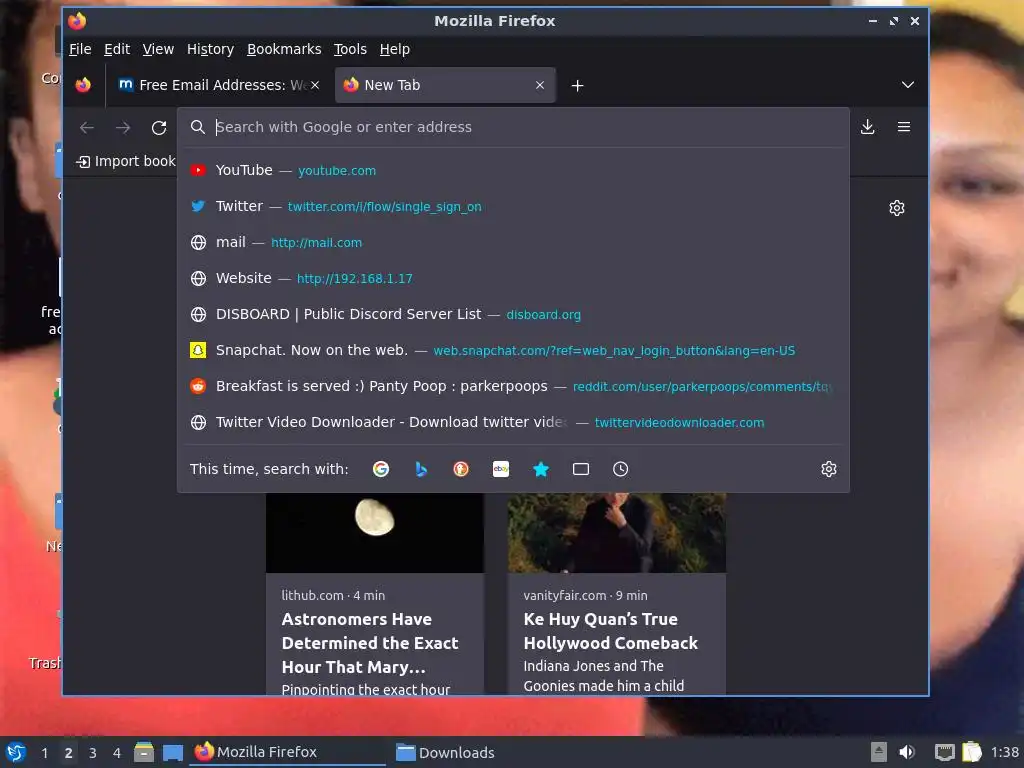Search this time with Google icon

tap(381, 469)
